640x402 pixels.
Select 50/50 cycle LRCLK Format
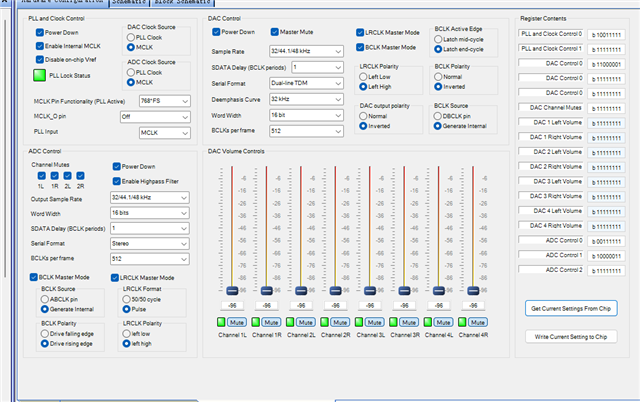tap(126, 299)
